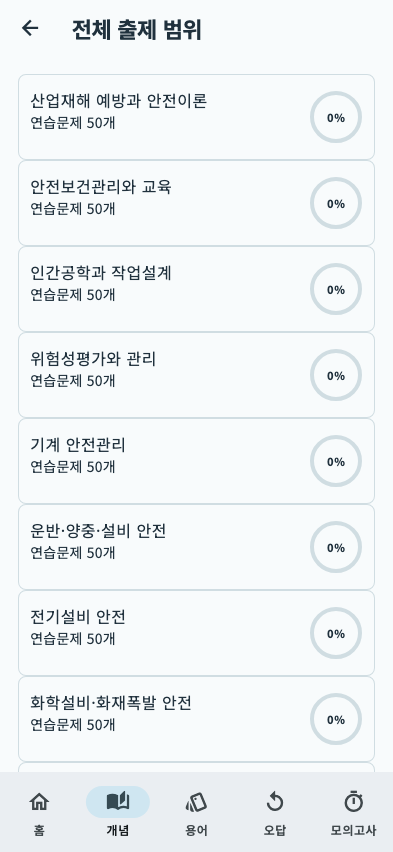Open 안전보건관리와 교육 chapter

(196, 203)
